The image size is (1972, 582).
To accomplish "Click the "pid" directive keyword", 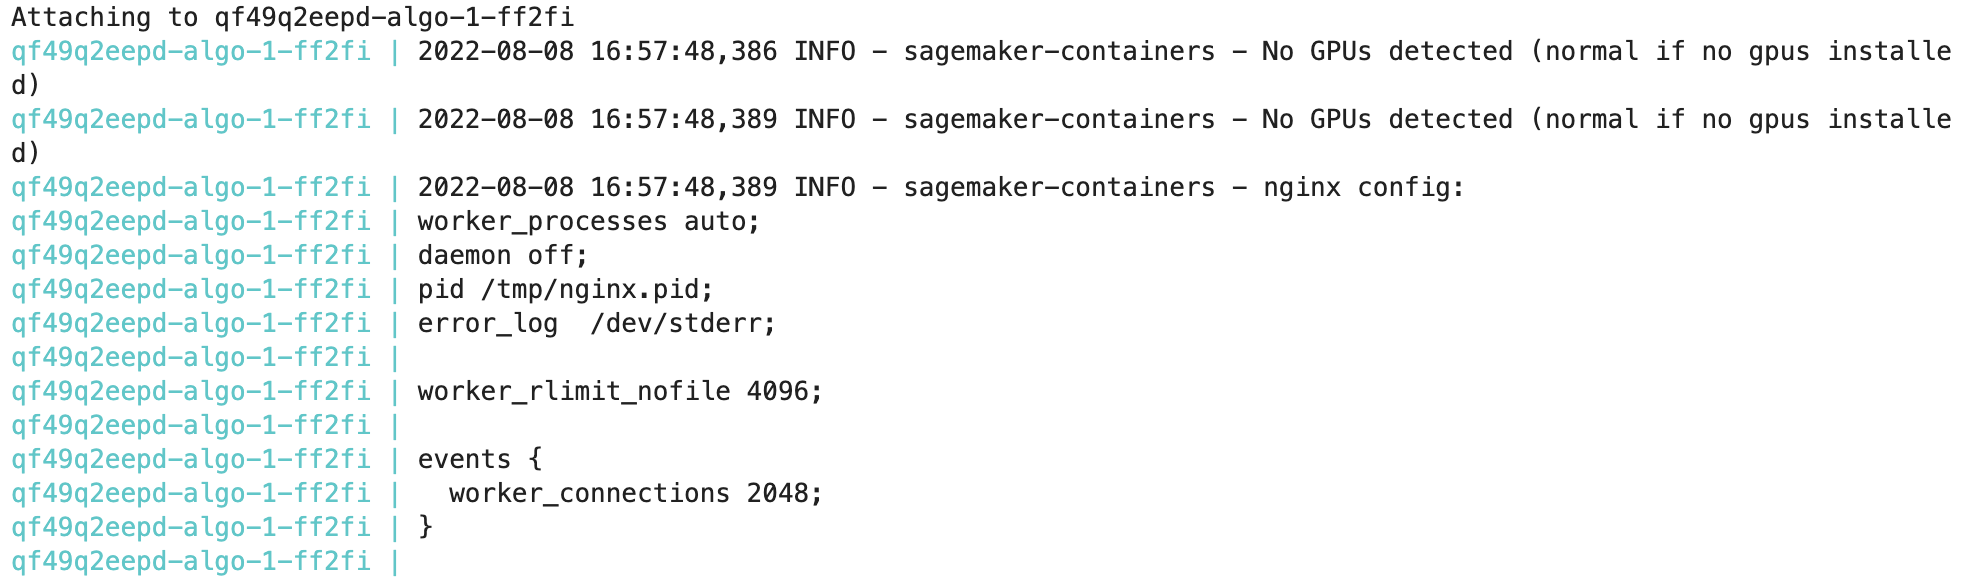I will [x=441, y=289].
